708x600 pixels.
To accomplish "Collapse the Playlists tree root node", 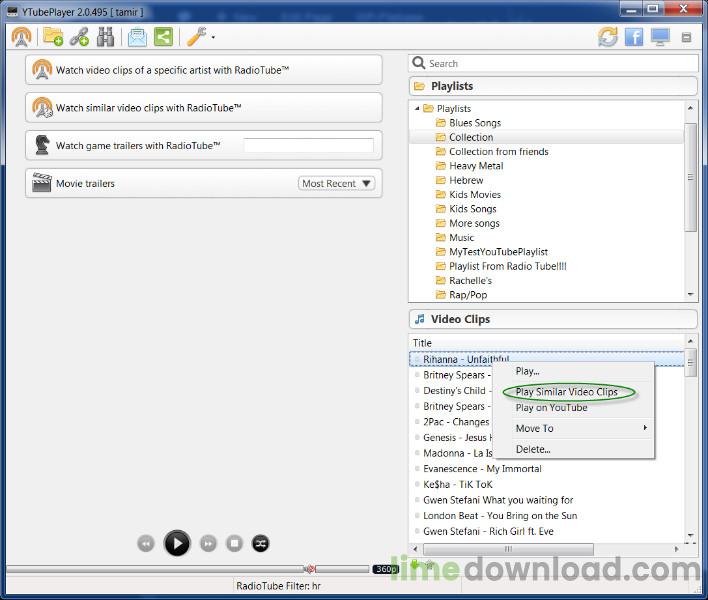I will point(416,108).
